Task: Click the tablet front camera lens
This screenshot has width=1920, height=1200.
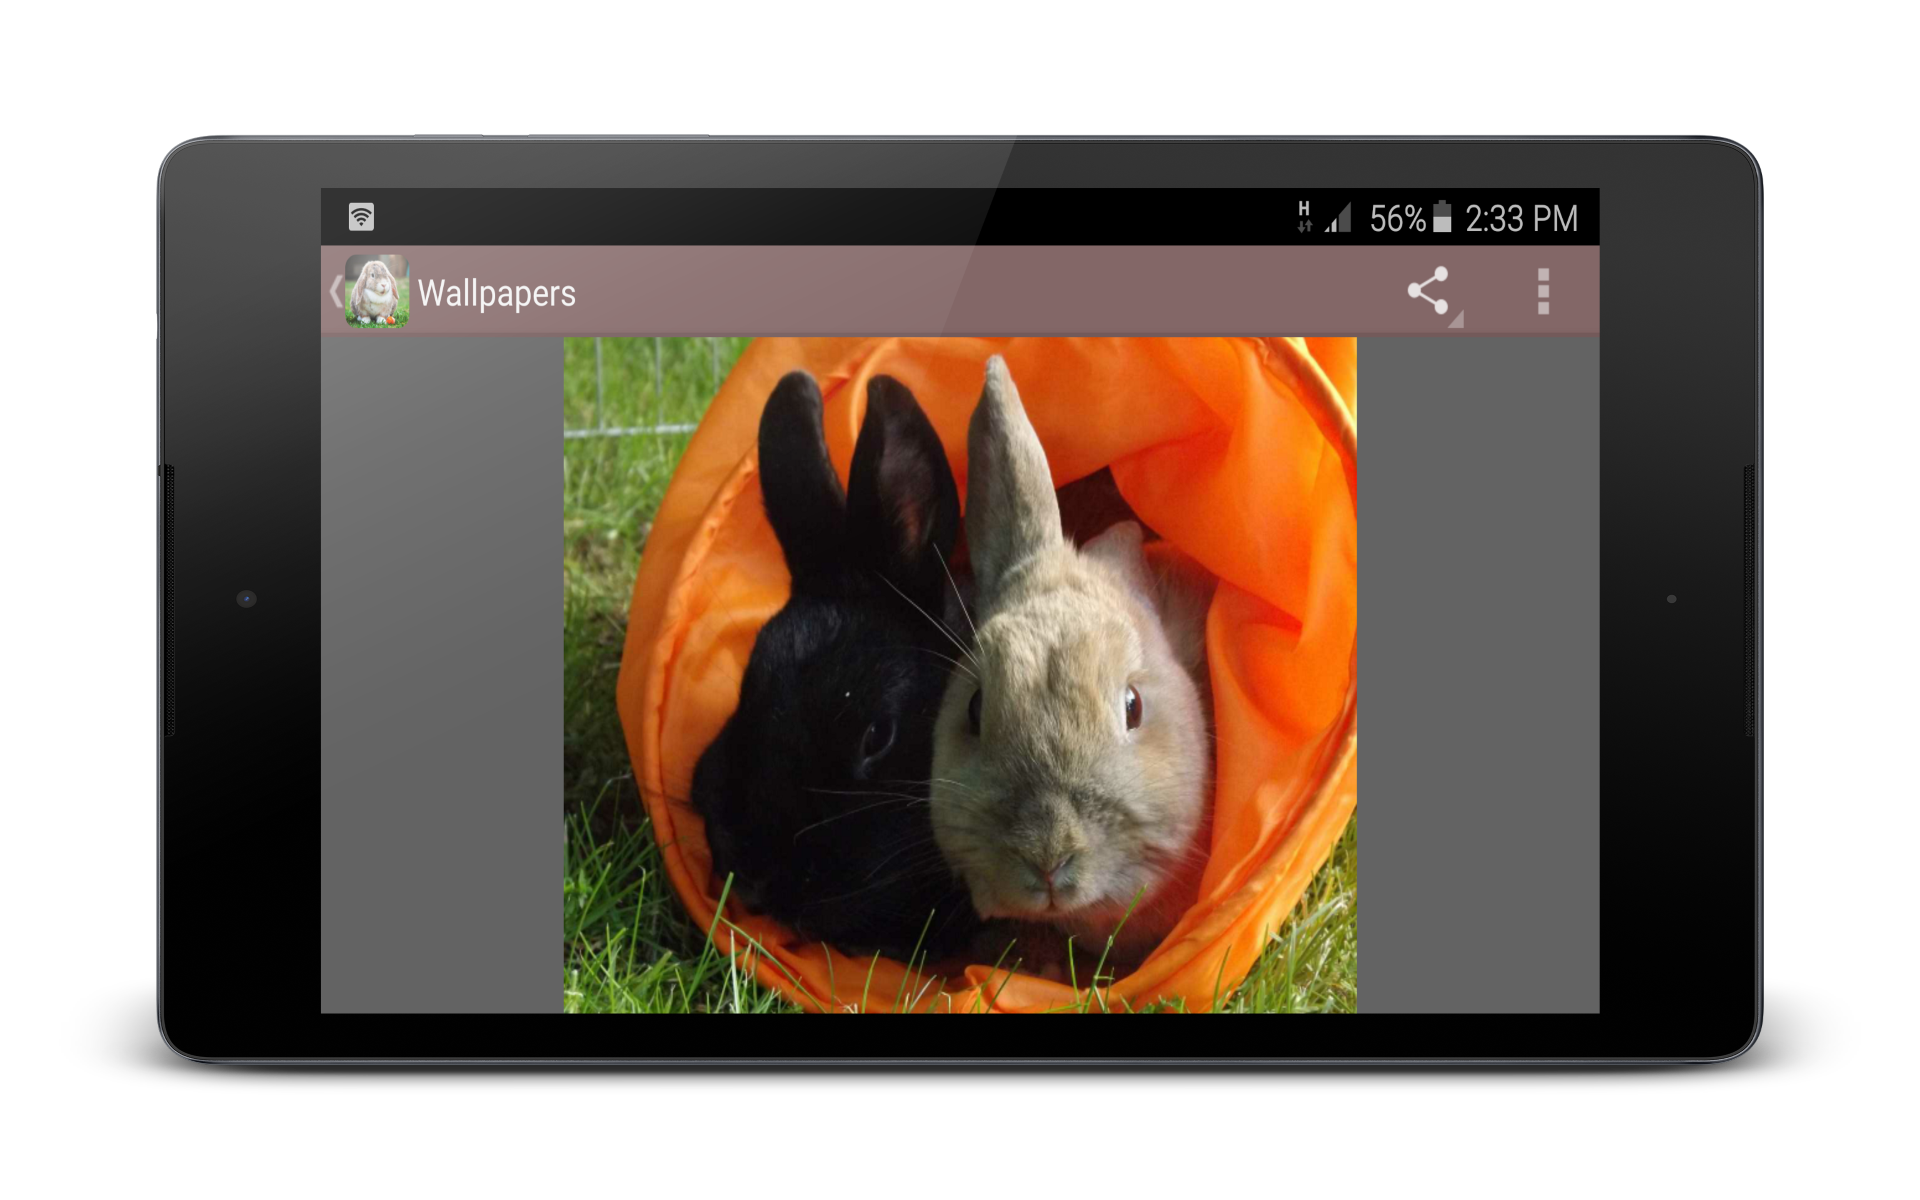Action: click(247, 599)
